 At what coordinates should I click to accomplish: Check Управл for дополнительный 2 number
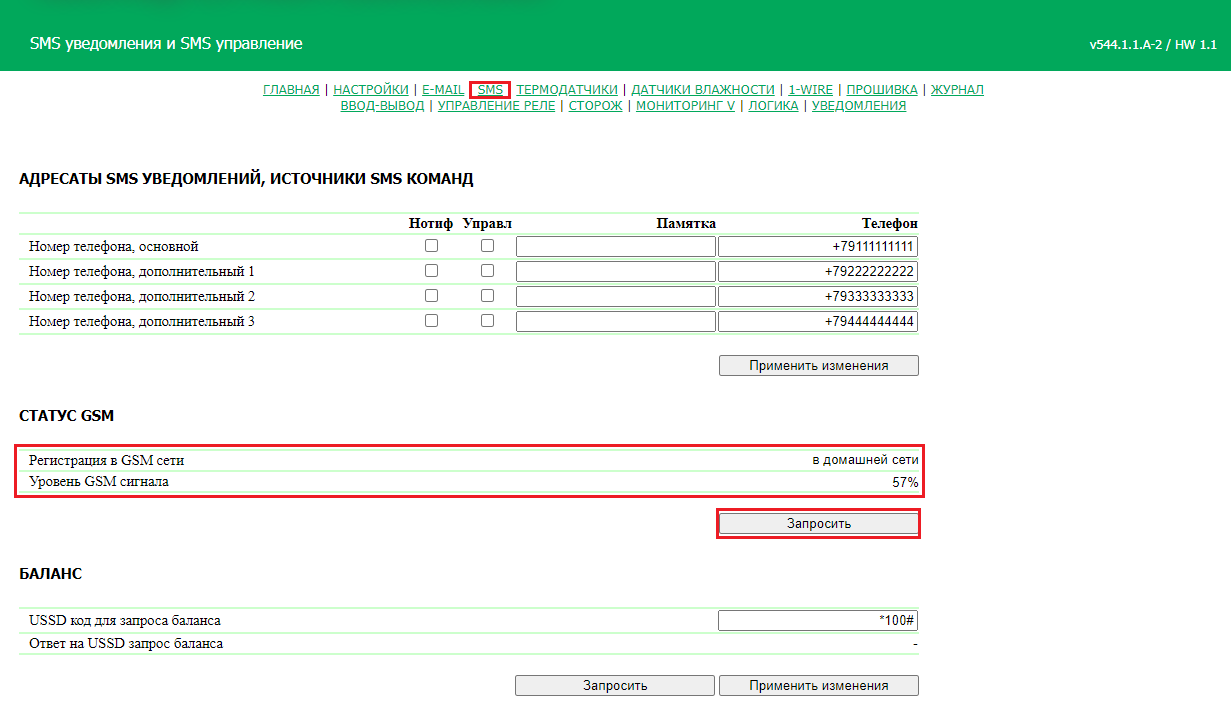[x=487, y=296]
